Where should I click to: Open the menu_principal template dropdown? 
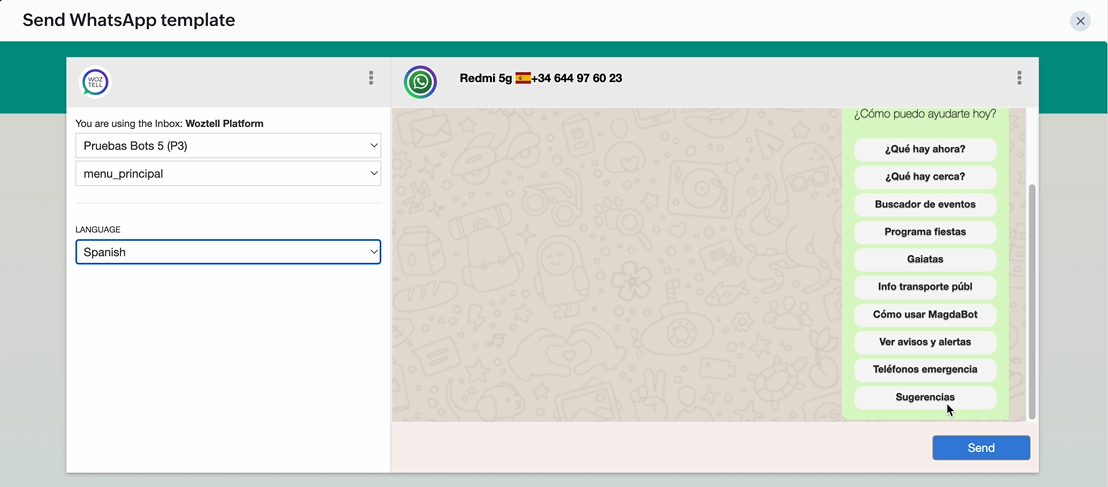228,174
